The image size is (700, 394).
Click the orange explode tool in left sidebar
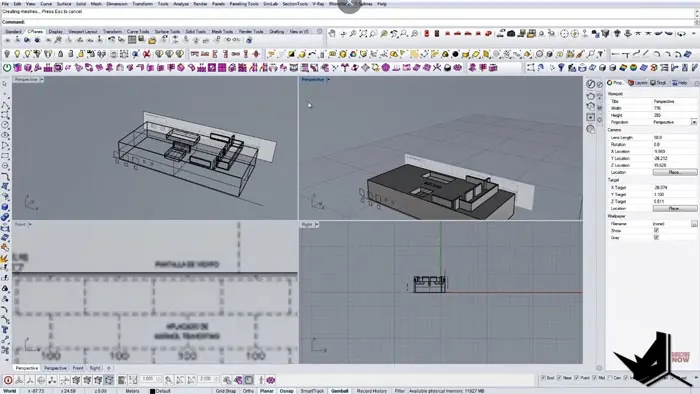tap(5, 258)
